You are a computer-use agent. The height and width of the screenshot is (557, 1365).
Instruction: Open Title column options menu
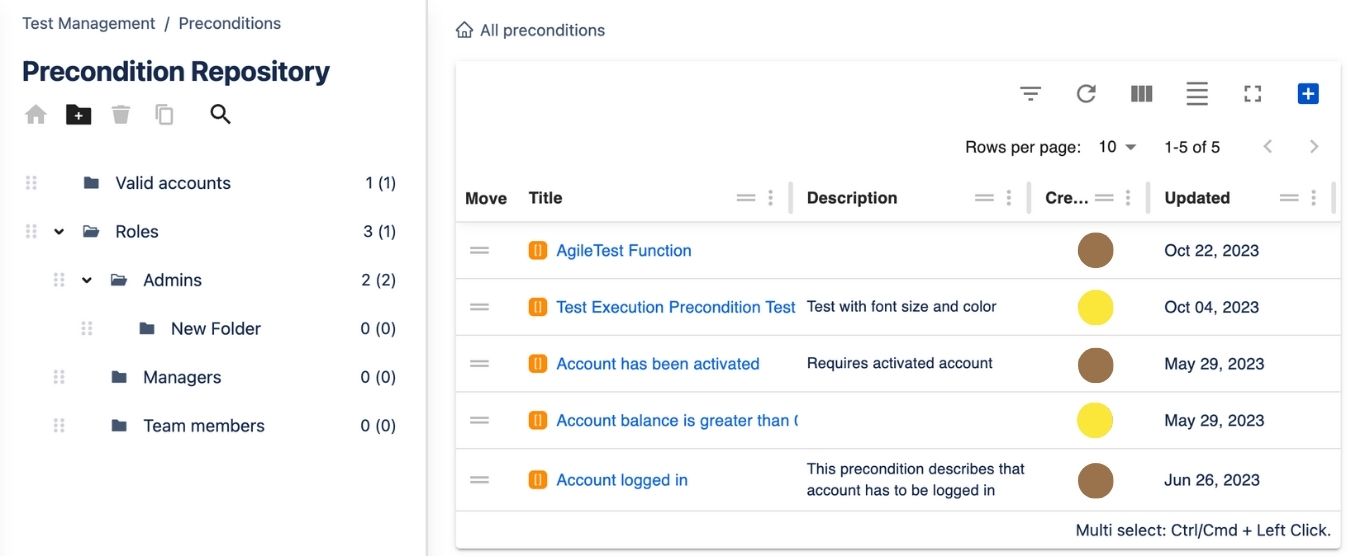click(x=770, y=198)
